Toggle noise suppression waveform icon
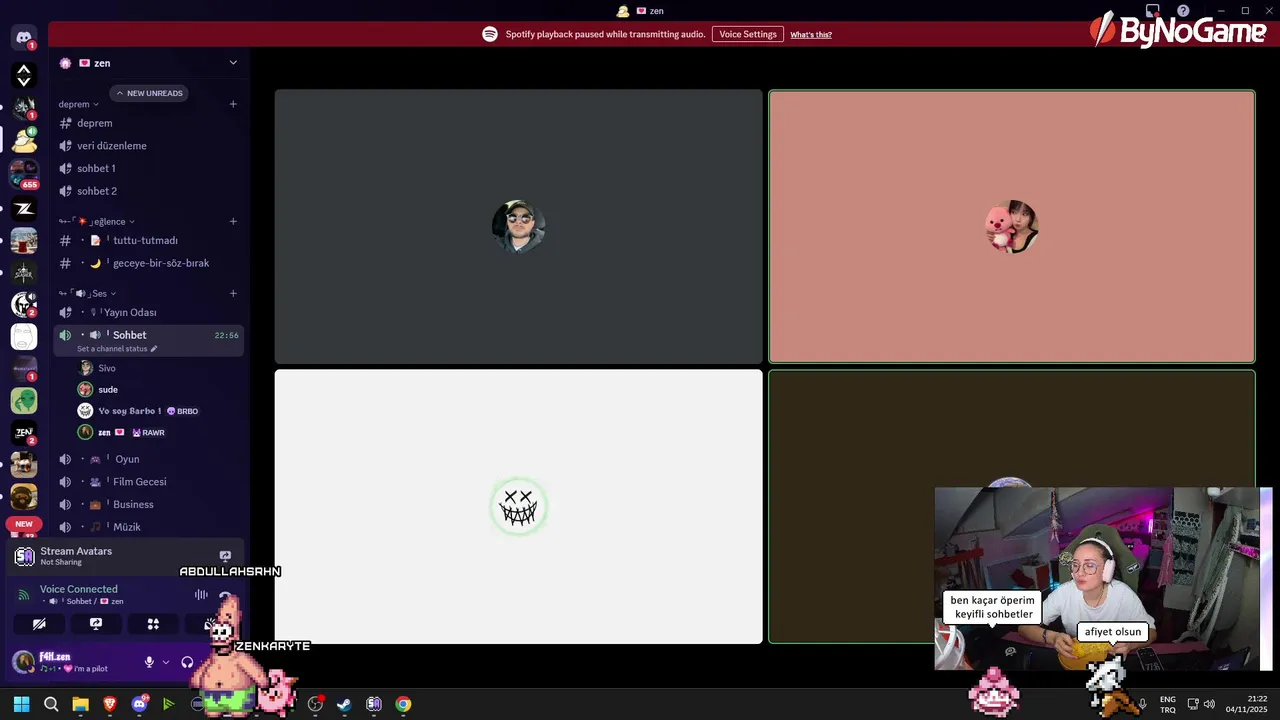 201,594
